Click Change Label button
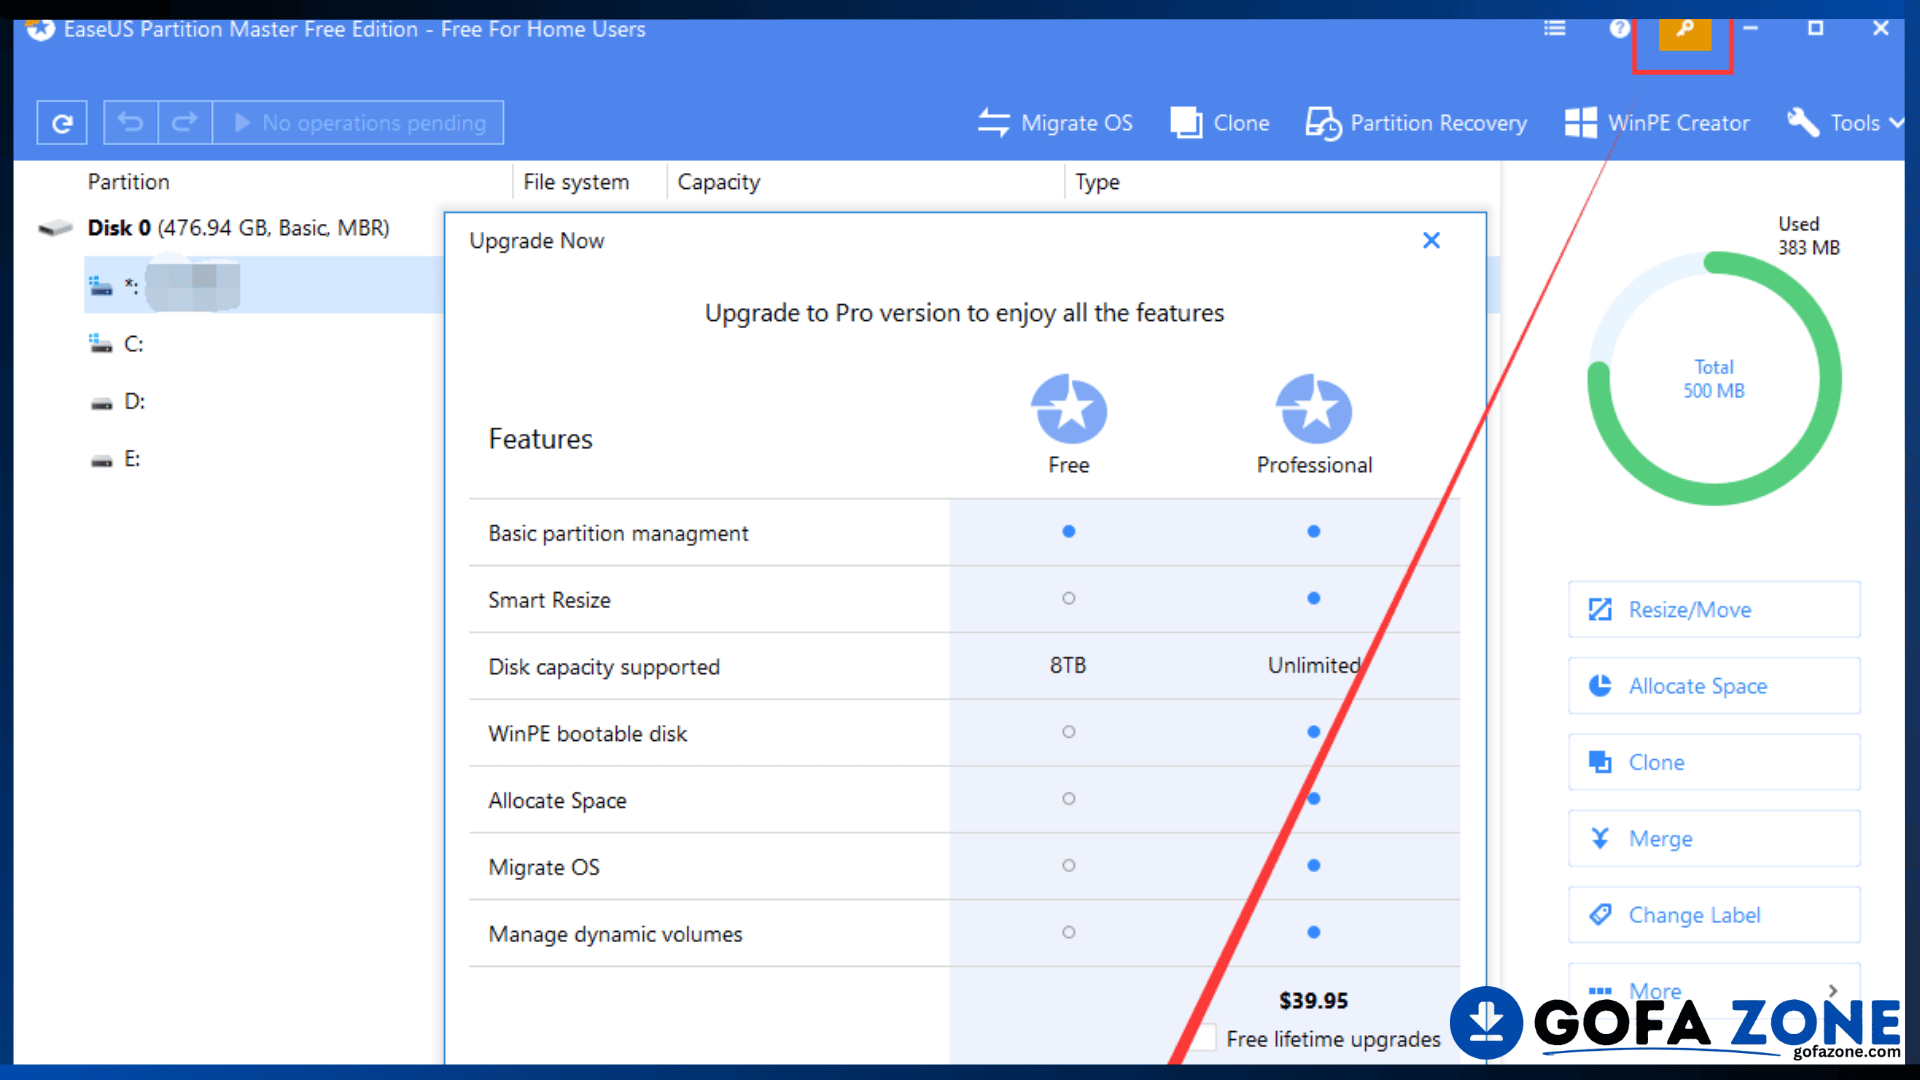The image size is (1920, 1080). [x=1714, y=915]
